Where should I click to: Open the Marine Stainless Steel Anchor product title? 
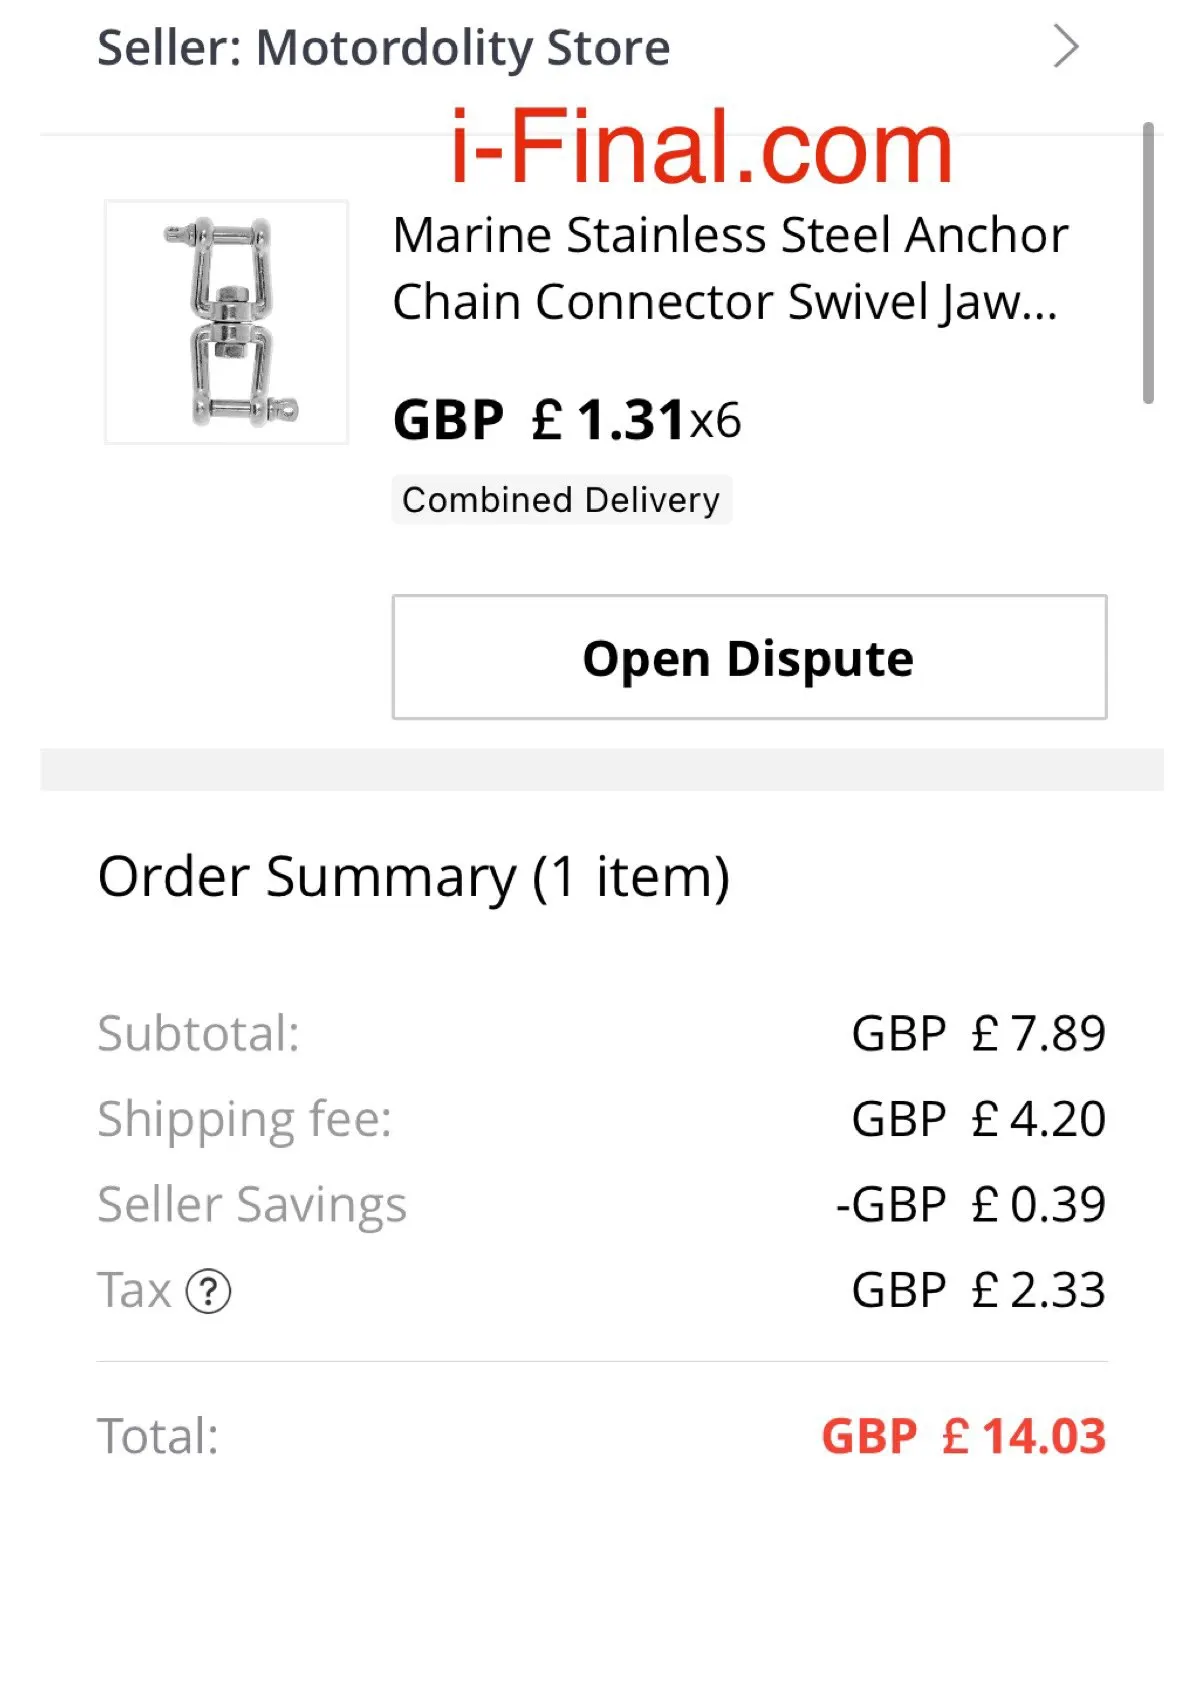[x=729, y=268]
